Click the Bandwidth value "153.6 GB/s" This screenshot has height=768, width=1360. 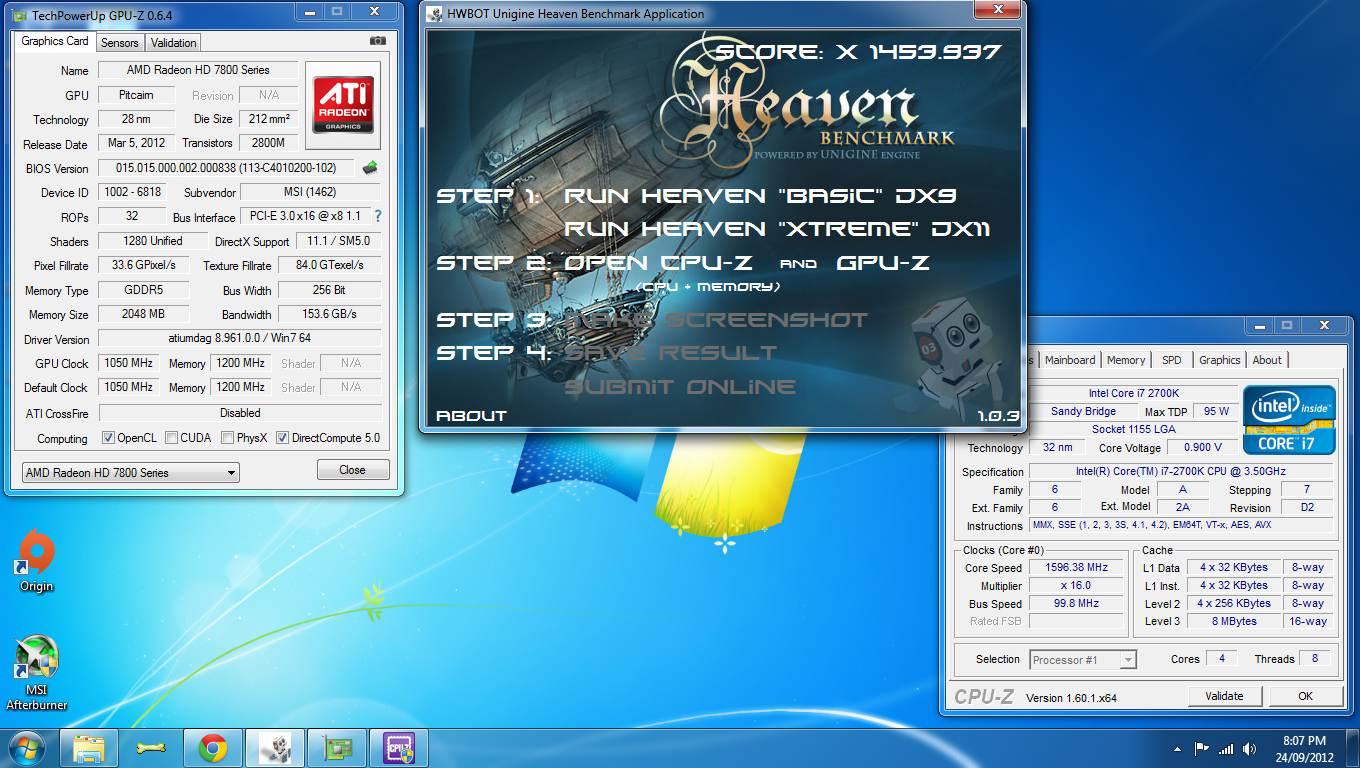[x=329, y=314]
